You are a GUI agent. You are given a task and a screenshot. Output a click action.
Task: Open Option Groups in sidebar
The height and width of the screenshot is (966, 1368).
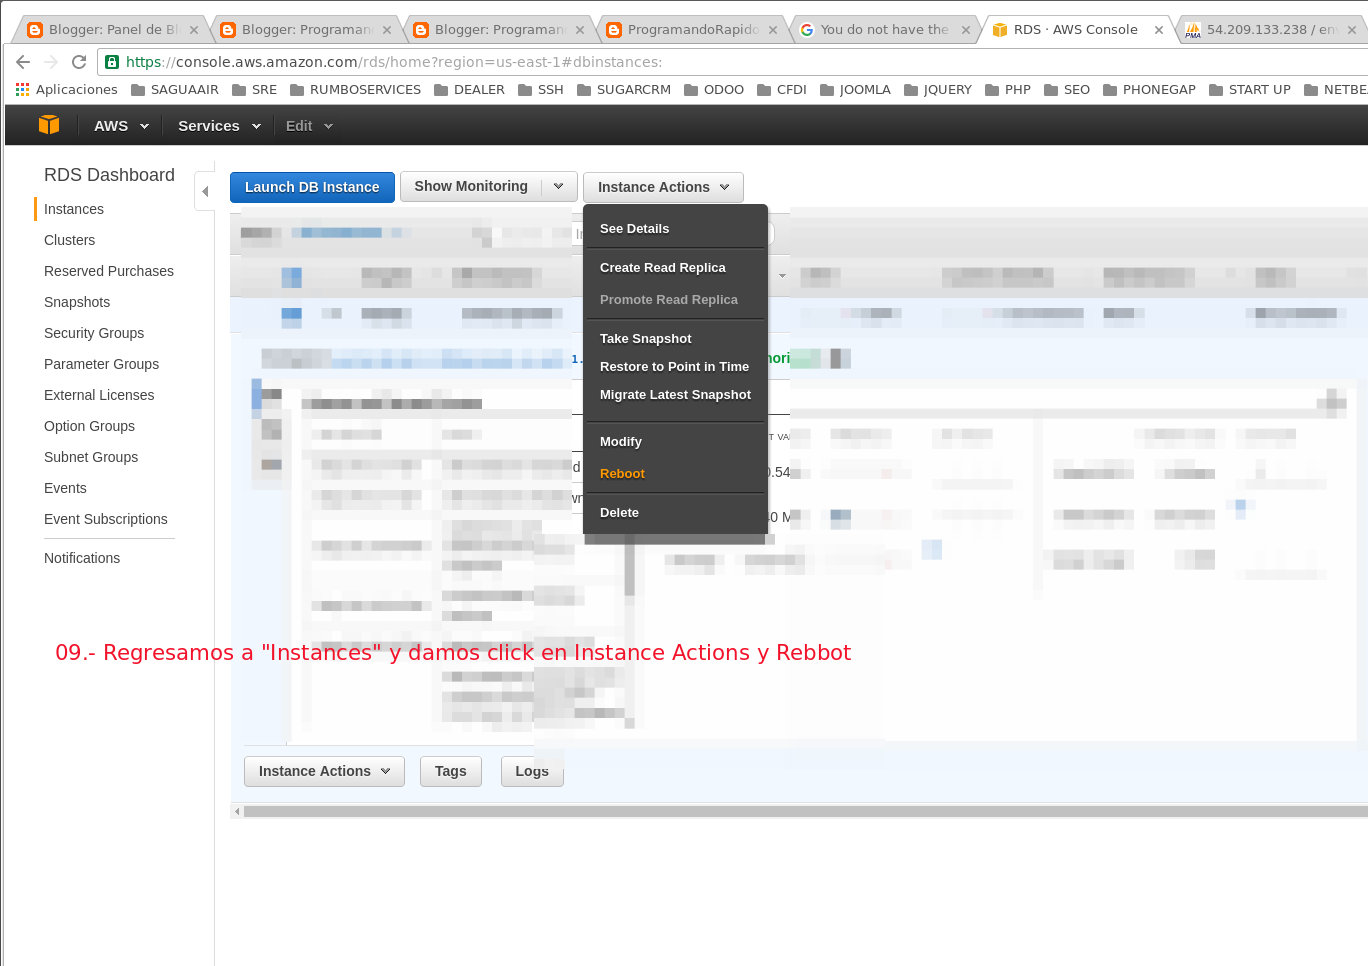tap(89, 426)
